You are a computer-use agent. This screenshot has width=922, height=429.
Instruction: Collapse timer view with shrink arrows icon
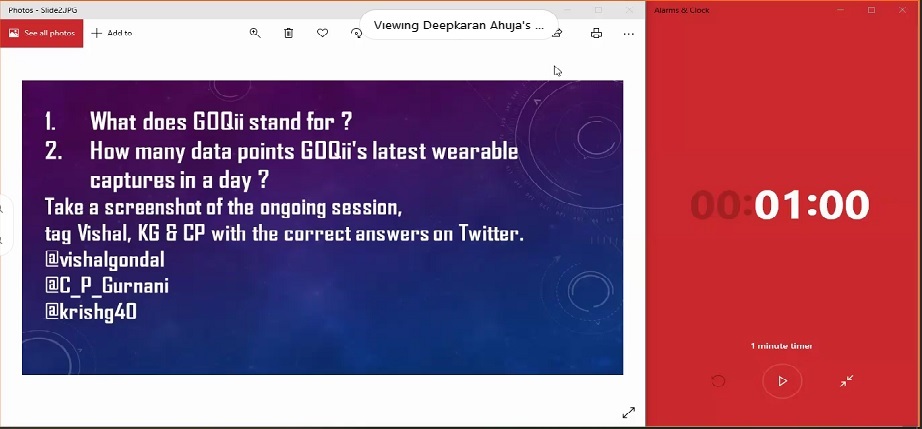[847, 381]
